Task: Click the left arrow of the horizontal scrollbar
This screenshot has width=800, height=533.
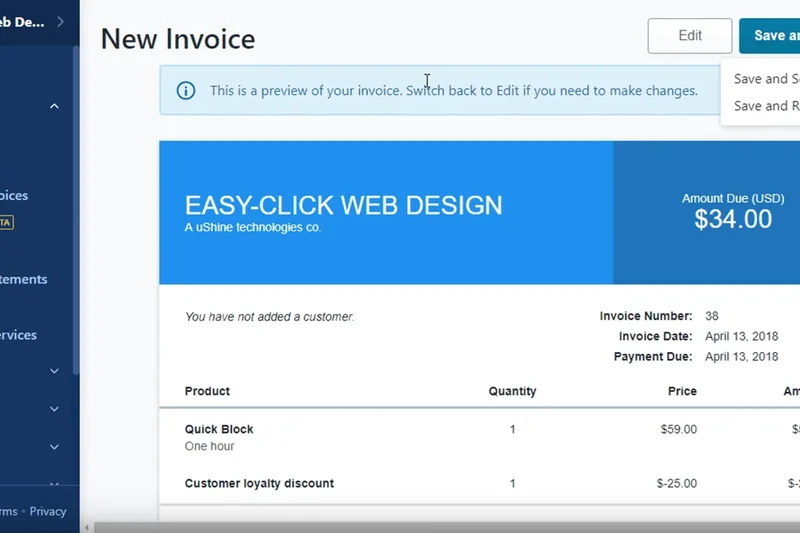Action: click(89, 527)
